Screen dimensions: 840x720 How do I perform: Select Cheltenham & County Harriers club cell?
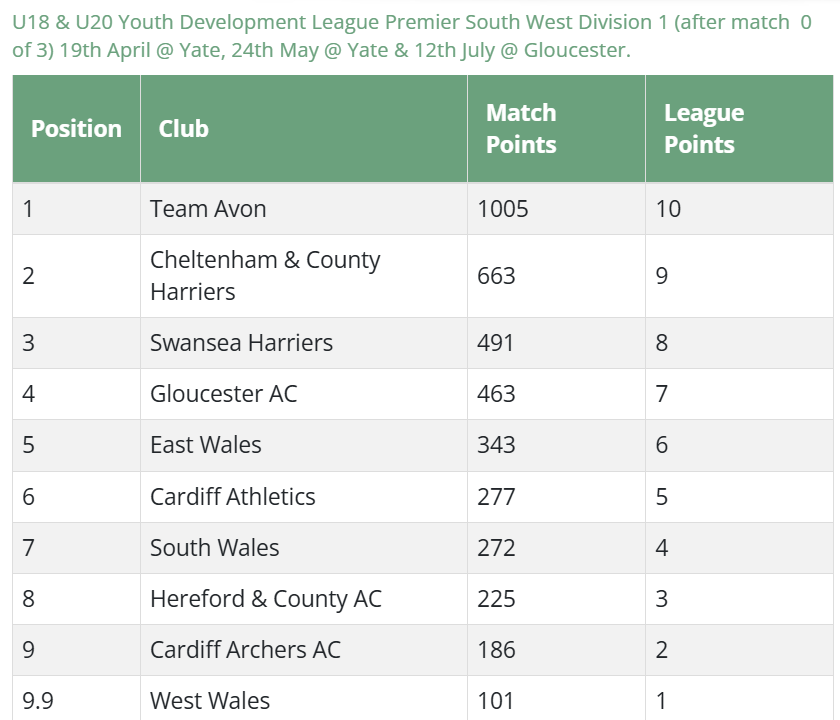point(265,276)
